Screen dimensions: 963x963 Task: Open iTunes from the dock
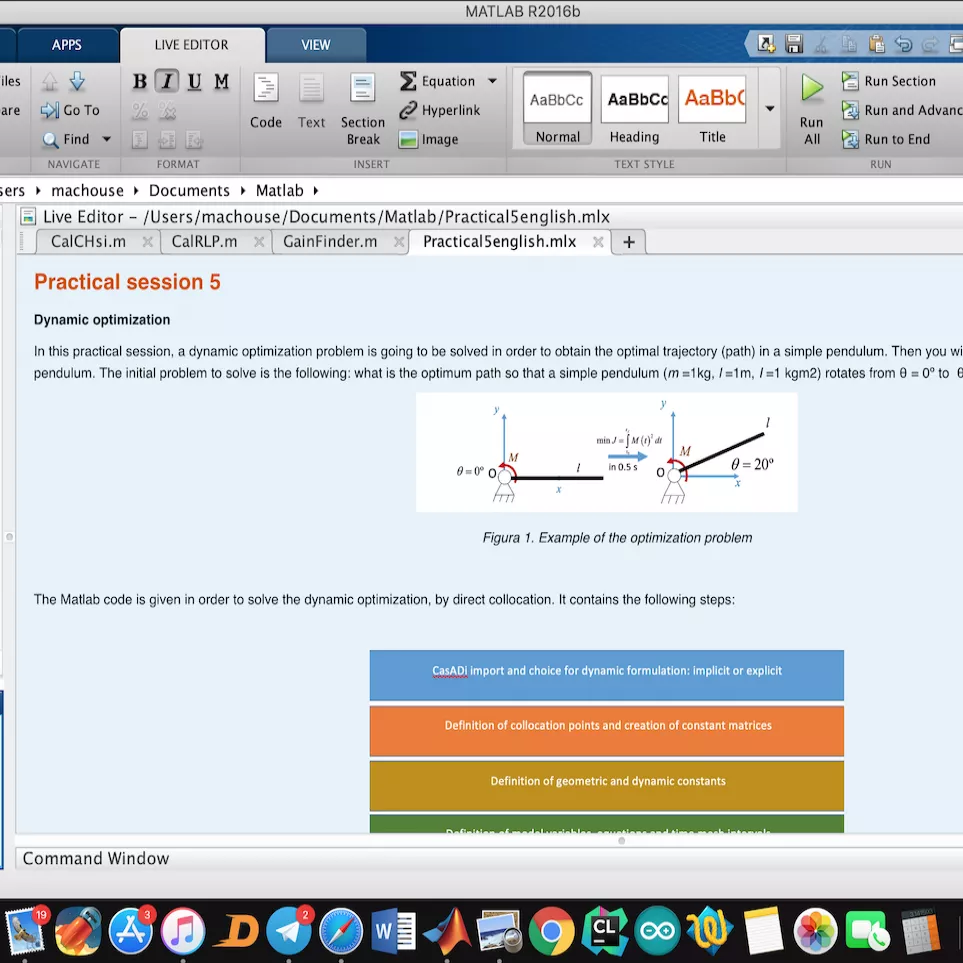click(x=183, y=931)
